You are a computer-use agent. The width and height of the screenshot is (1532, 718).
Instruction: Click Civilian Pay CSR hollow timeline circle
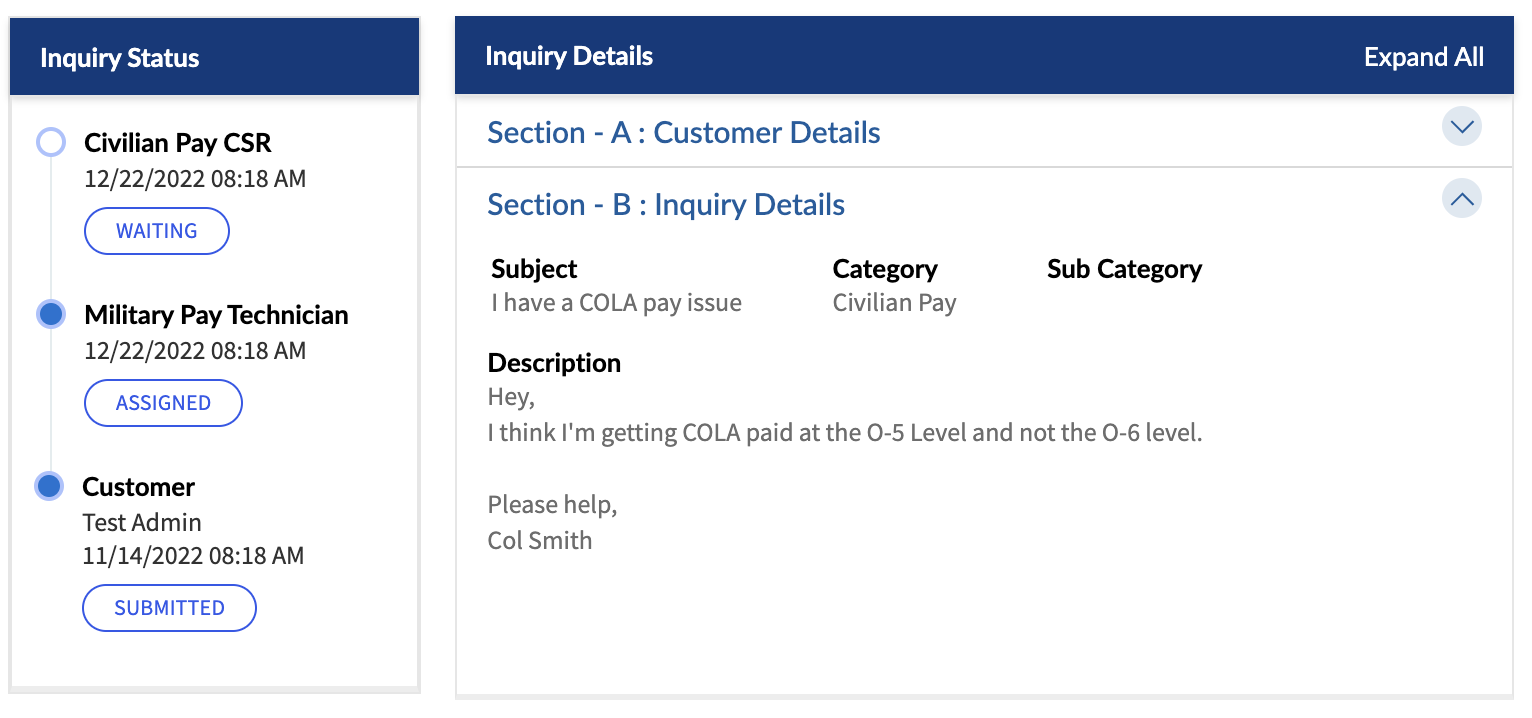coord(50,142)
